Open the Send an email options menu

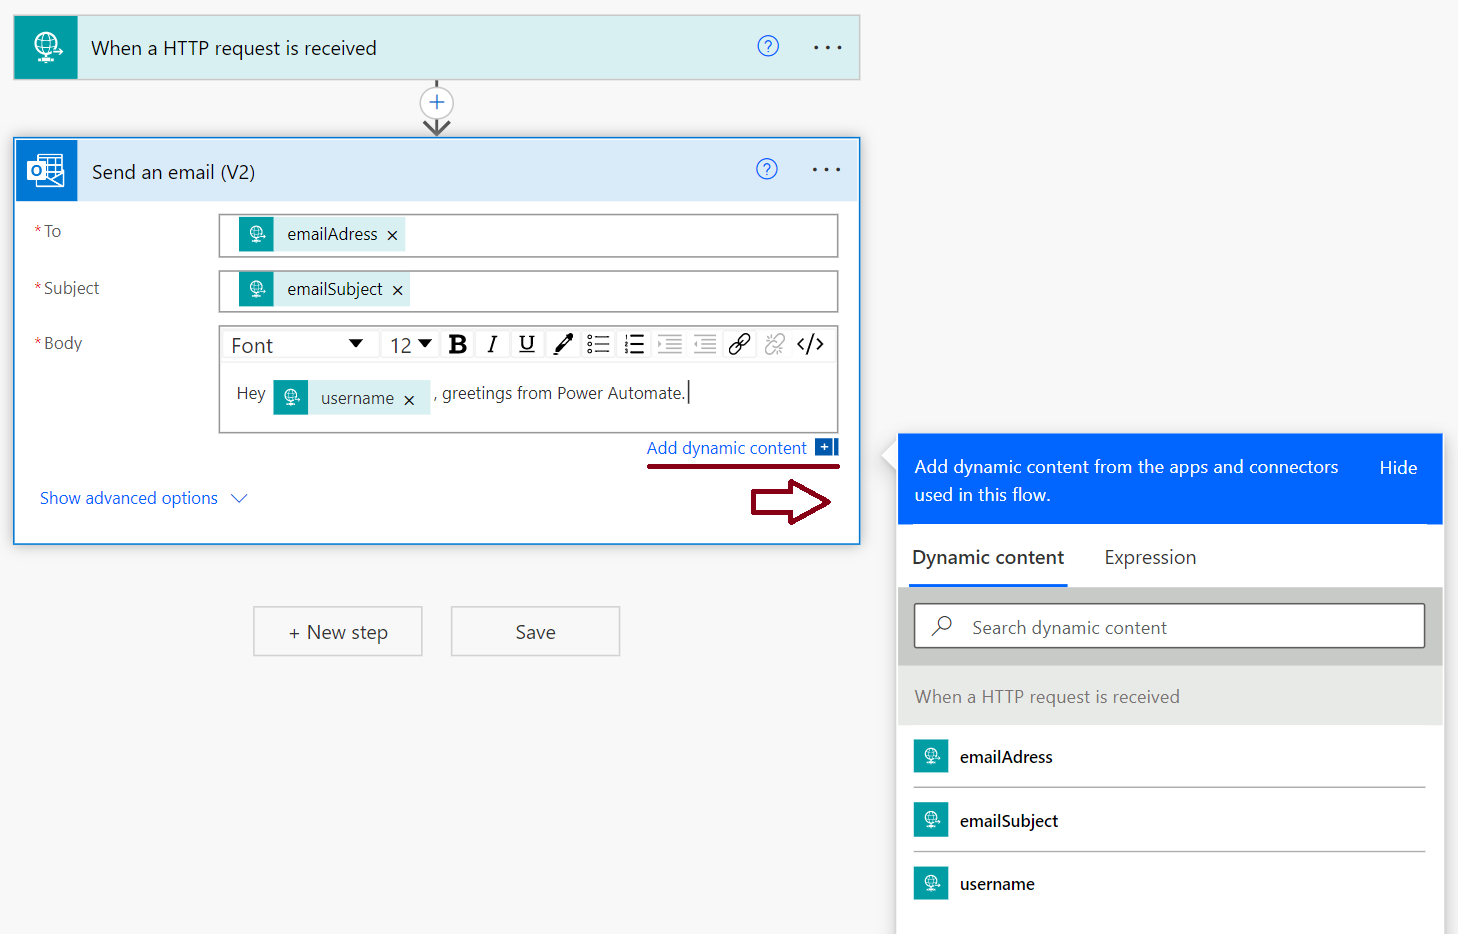click(x=826, y=170)
